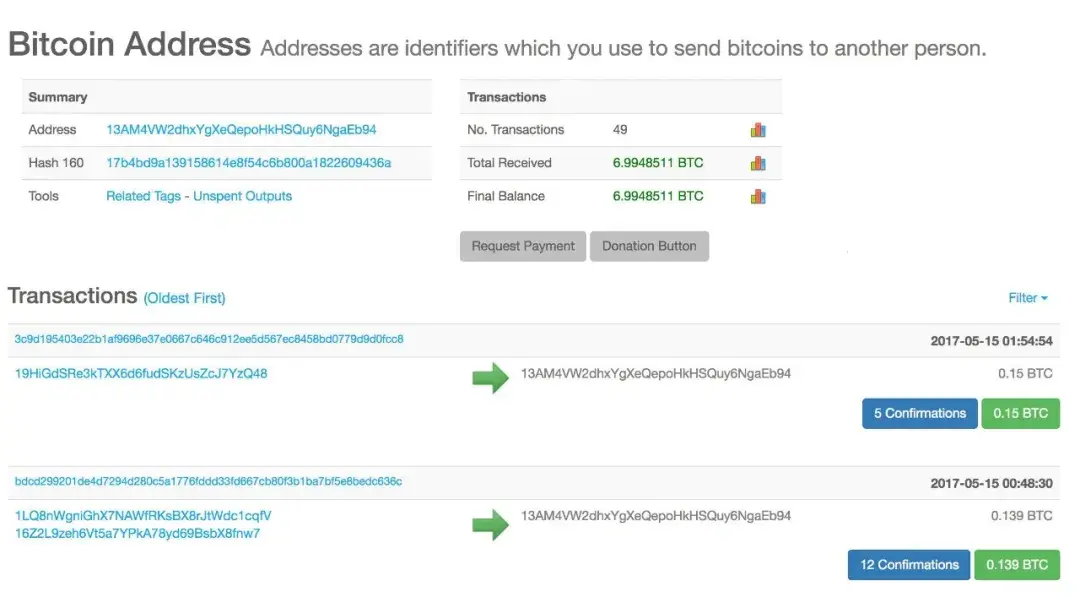Click green arrow in second transaction

tap(490, 524)
